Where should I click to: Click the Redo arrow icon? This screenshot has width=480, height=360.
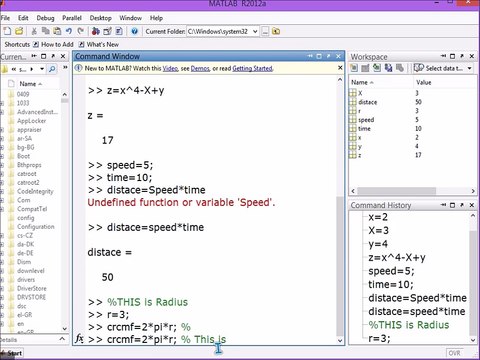[80, 31]
